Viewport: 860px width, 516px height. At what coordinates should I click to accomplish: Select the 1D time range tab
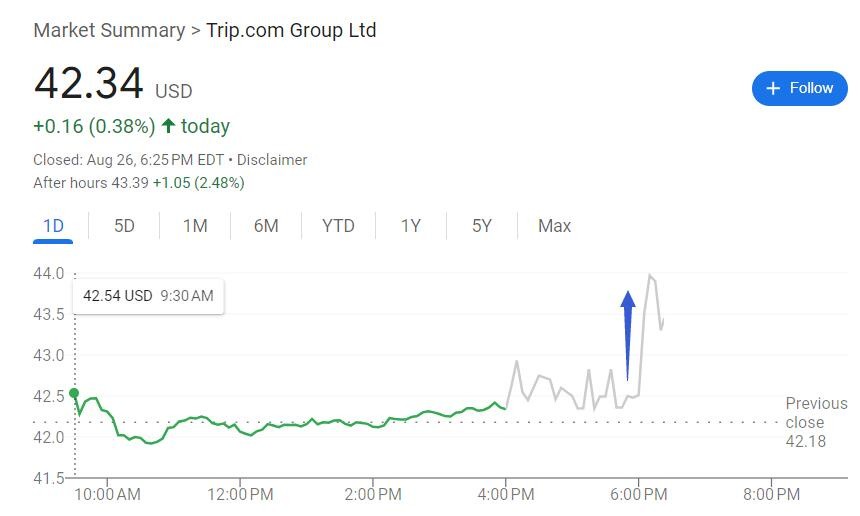pyautogui.click(x=53, y=226)
